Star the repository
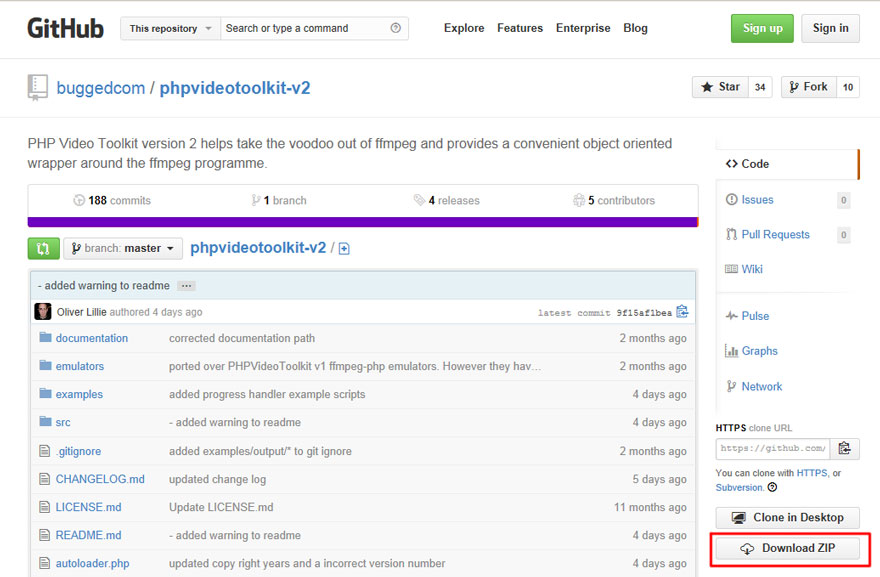The height and width of the screenshot is (577, 880). click(720, 87)
